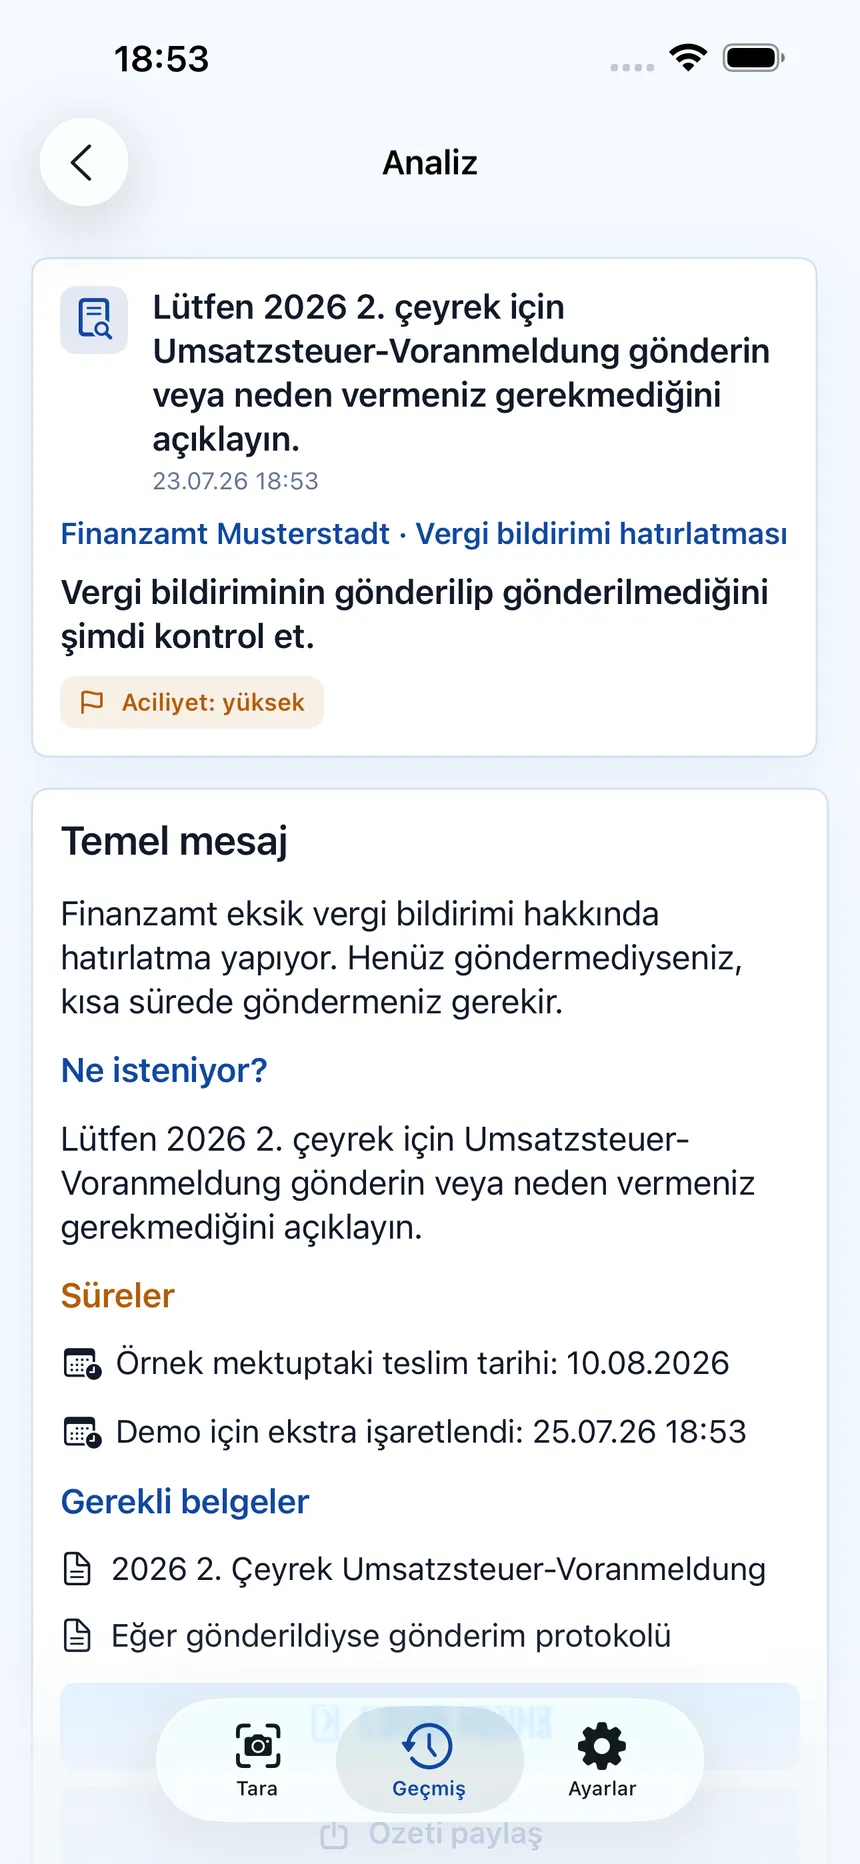Screen dimensions: 860x1864
Task: Tap the 23.07.26 18:53 timestamp
Action: (235, 481)
